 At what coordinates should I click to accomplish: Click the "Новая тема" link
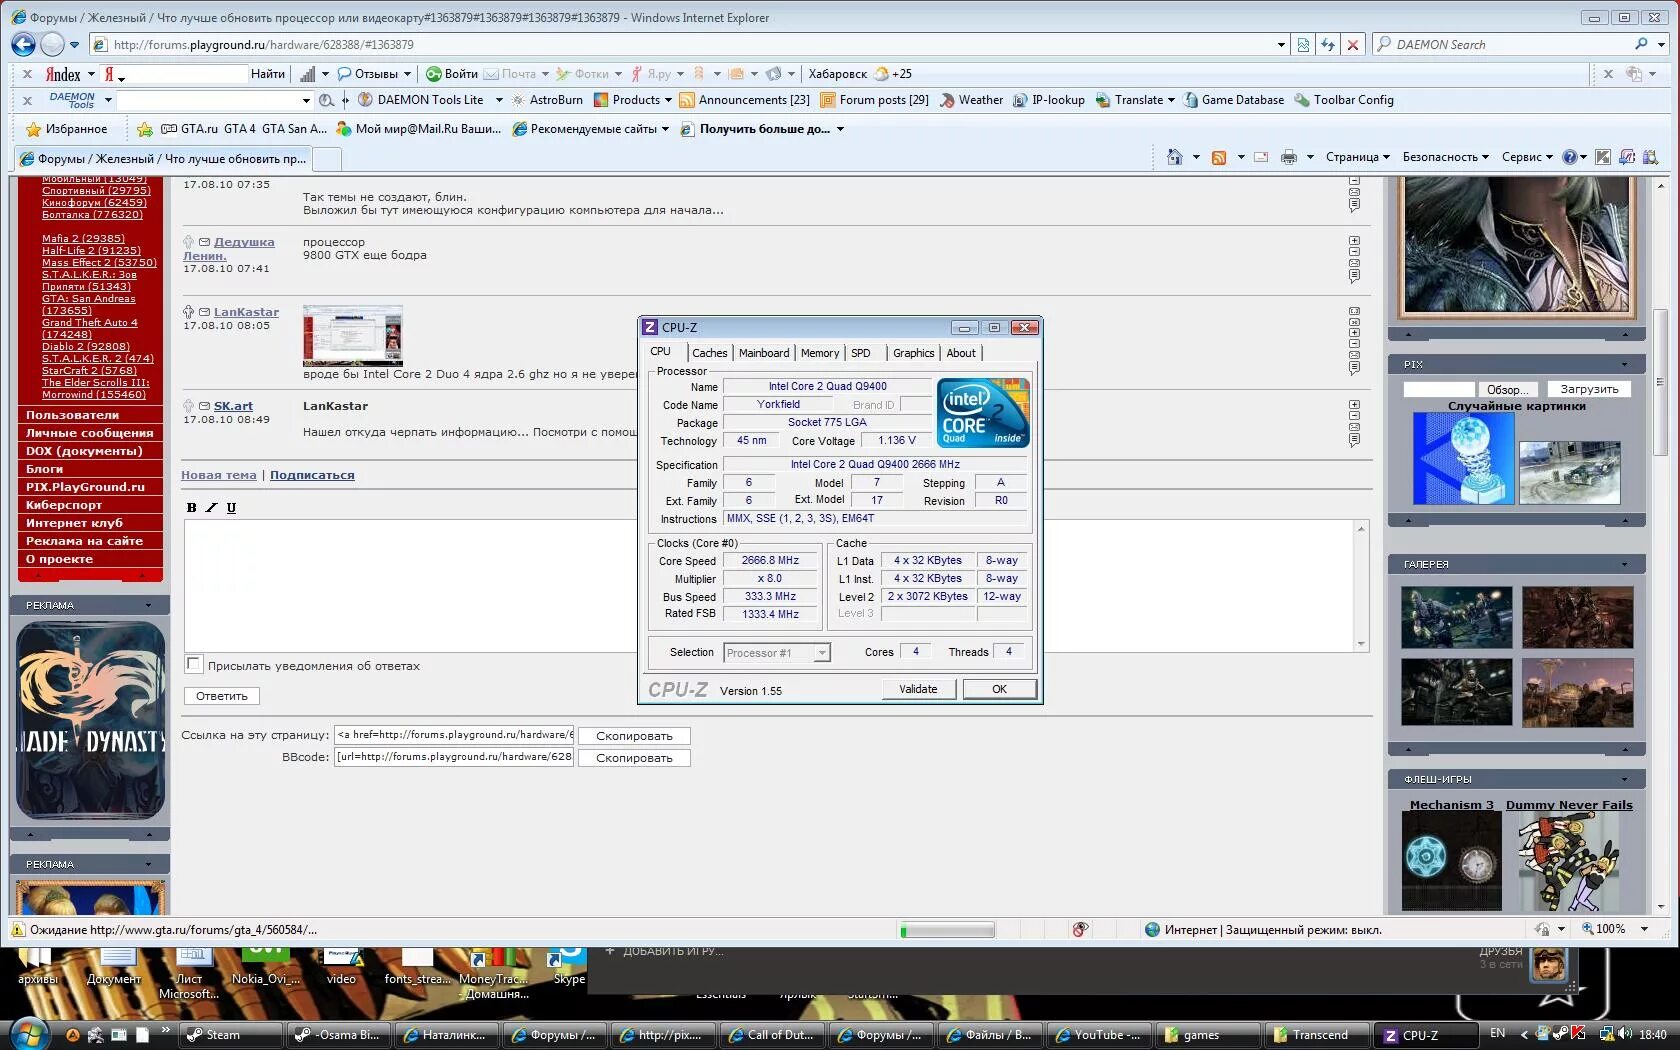click(x=218, y=475)
